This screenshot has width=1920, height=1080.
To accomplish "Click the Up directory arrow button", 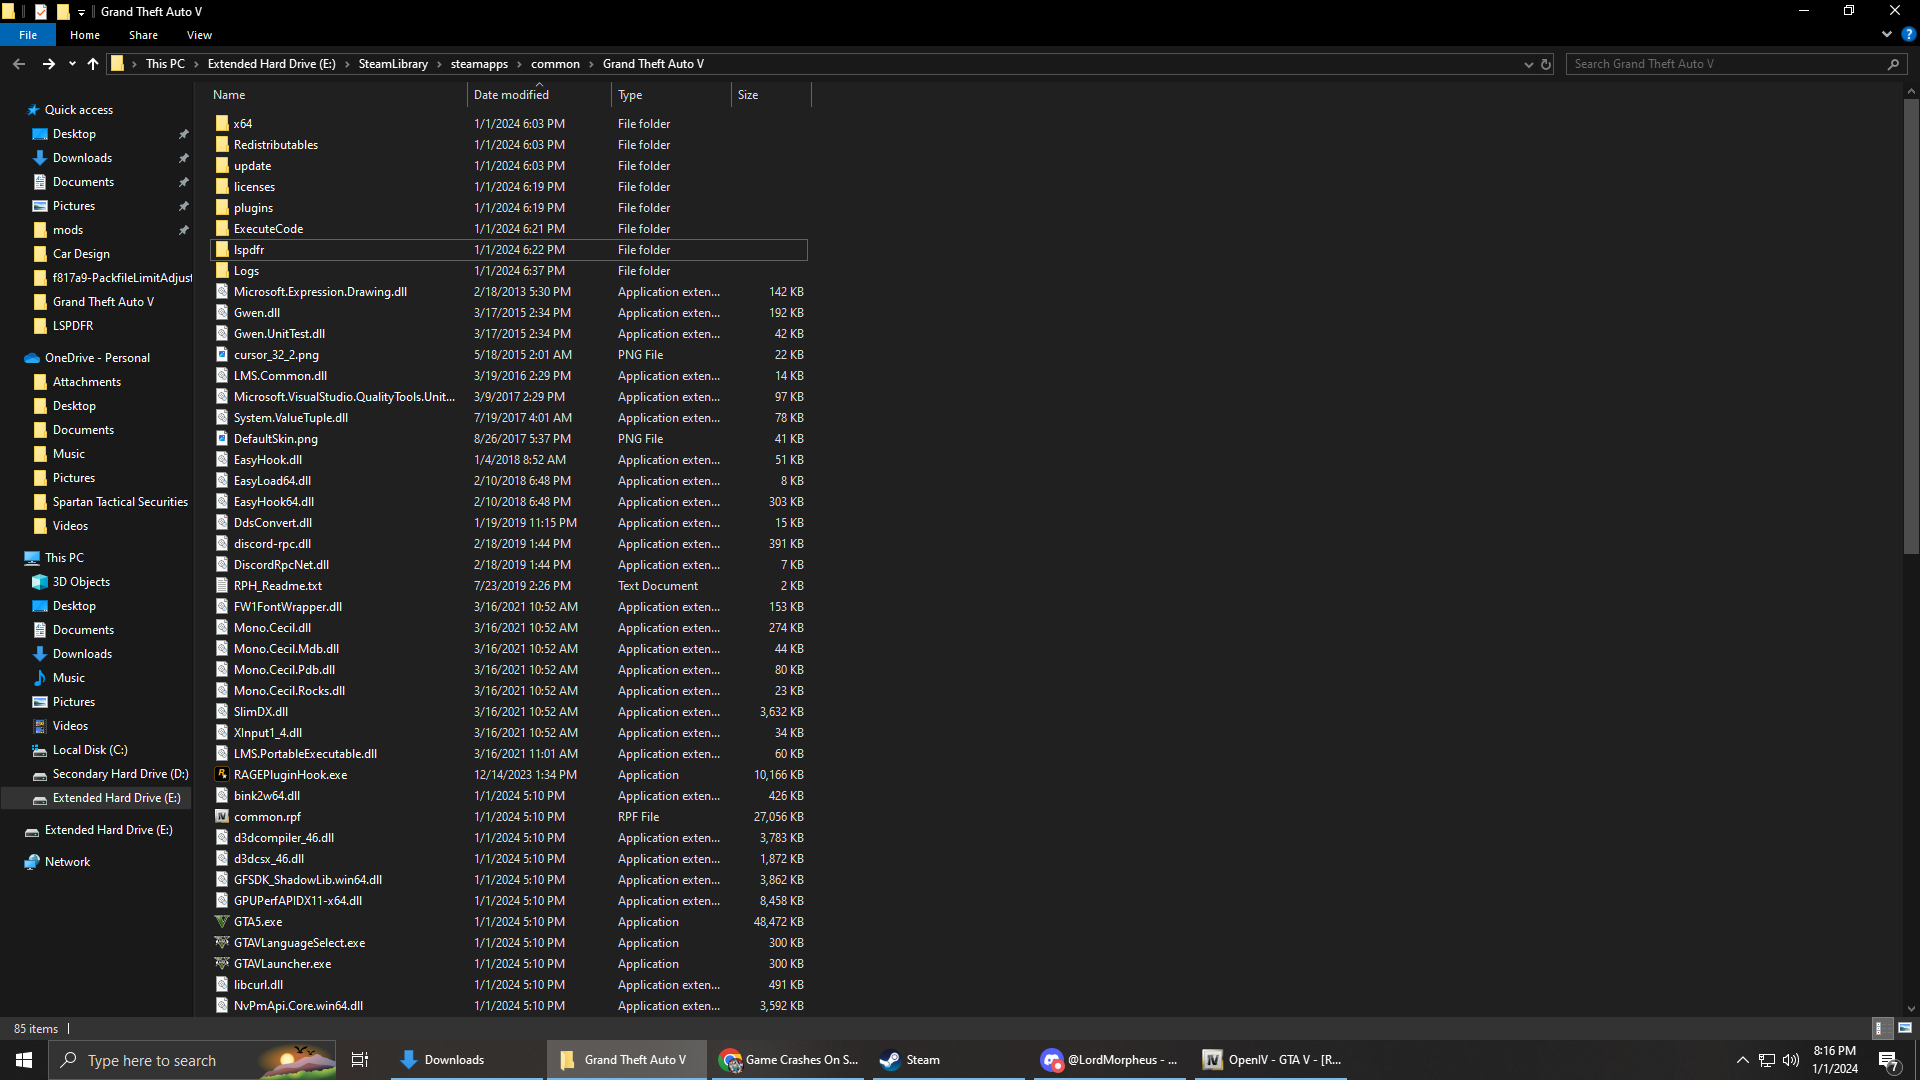I will (93, 64).
